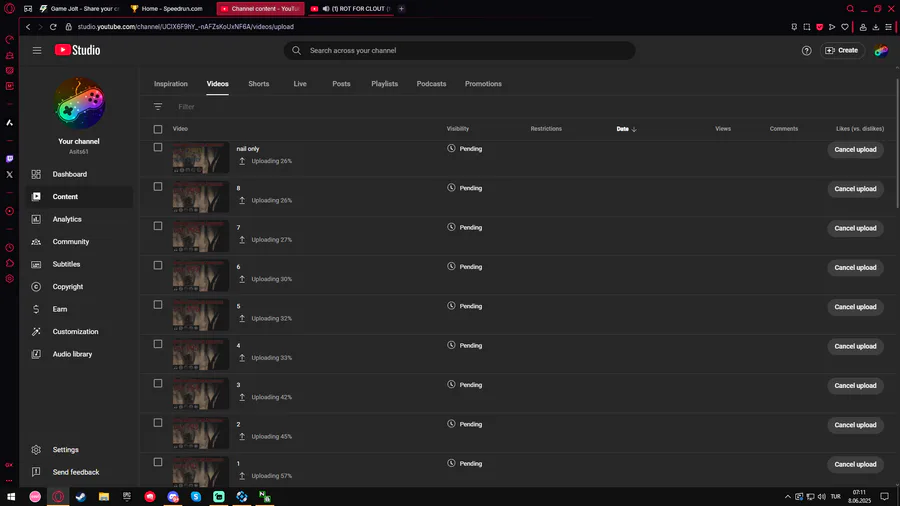Open the Windows Start menu

click(x=11, y=497)
